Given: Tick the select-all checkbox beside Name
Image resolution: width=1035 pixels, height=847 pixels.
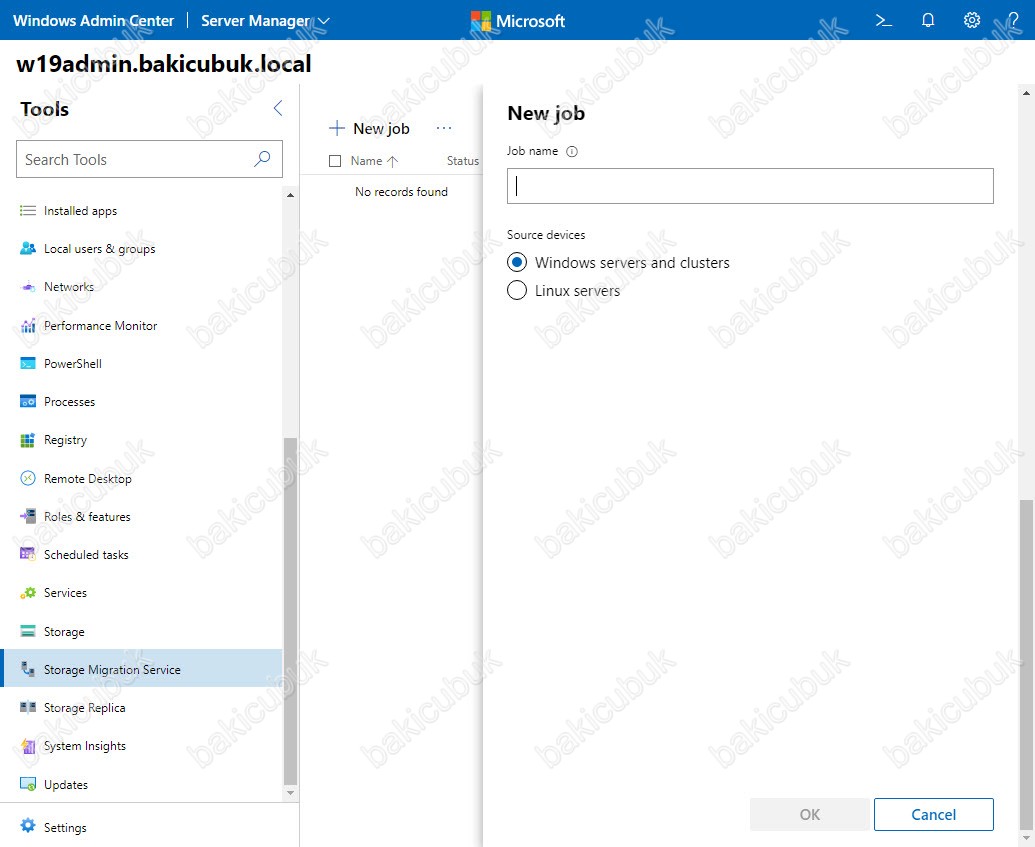Looking at the screenshot, I should tap(335, 161).
